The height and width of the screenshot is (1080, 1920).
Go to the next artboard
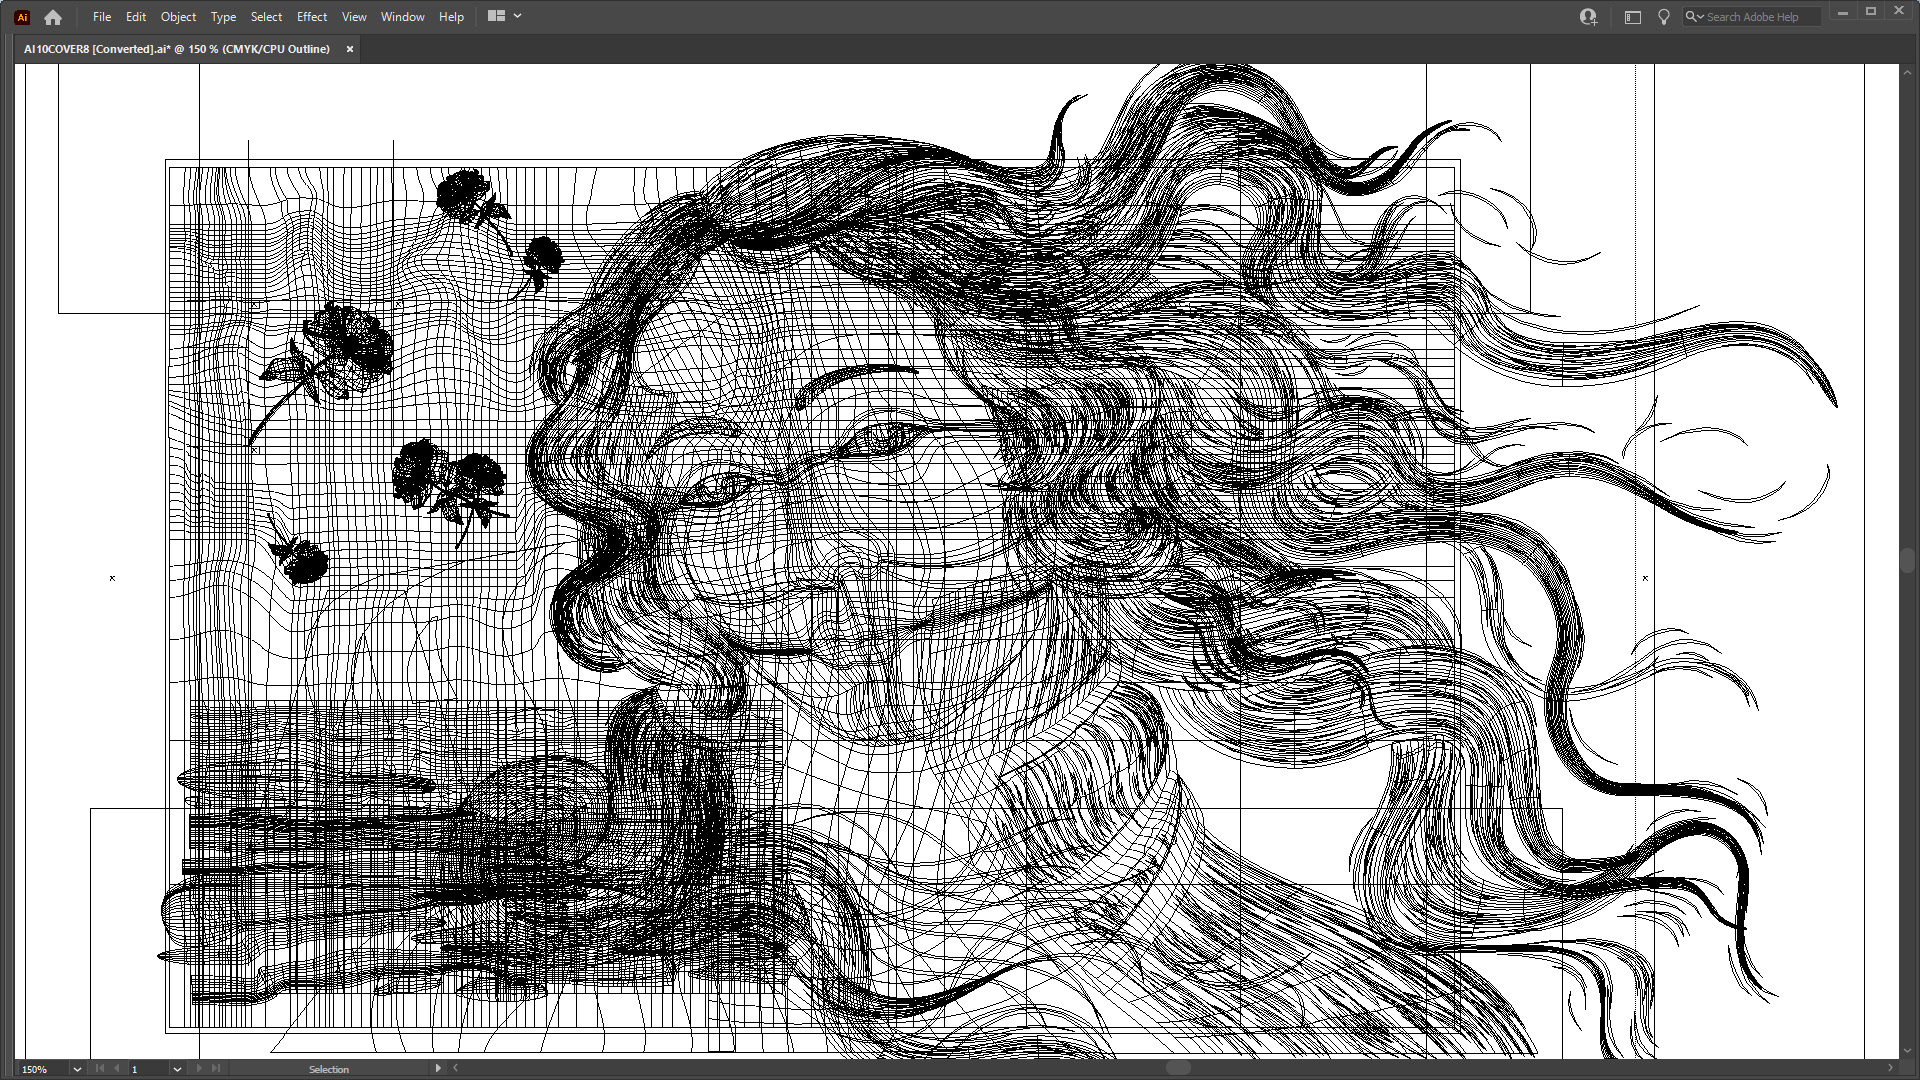[x=199, y=1069]
